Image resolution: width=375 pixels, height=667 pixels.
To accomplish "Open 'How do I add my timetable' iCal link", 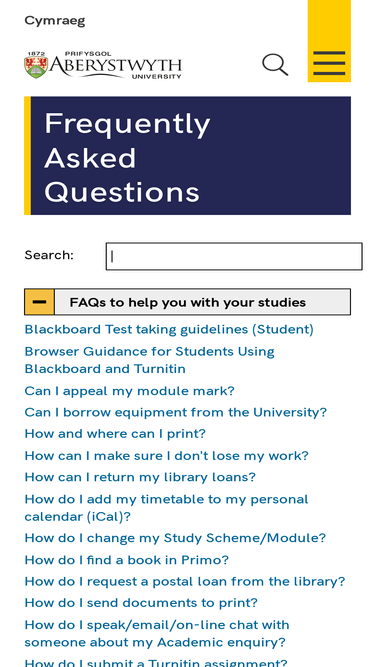I will (x=166, y=507).
